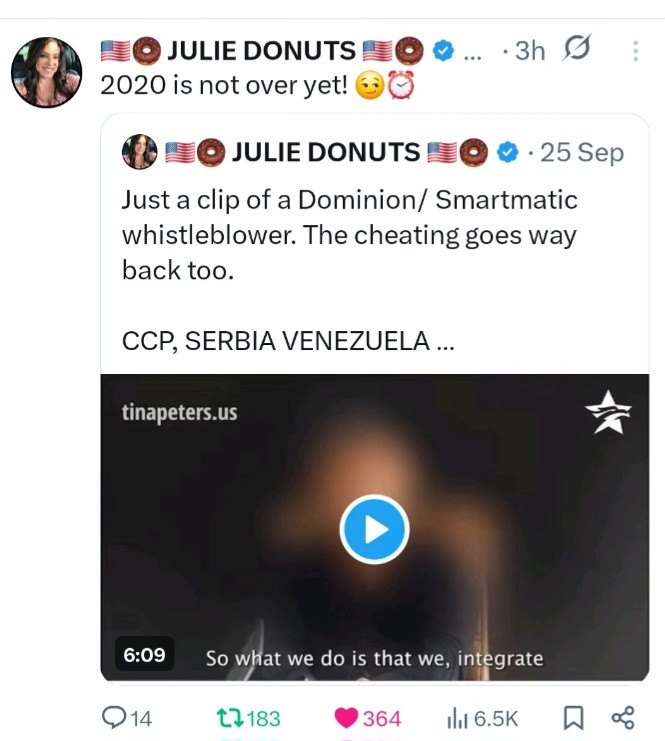Open the quoted tweet text about Dominion

tap(349, 234)
